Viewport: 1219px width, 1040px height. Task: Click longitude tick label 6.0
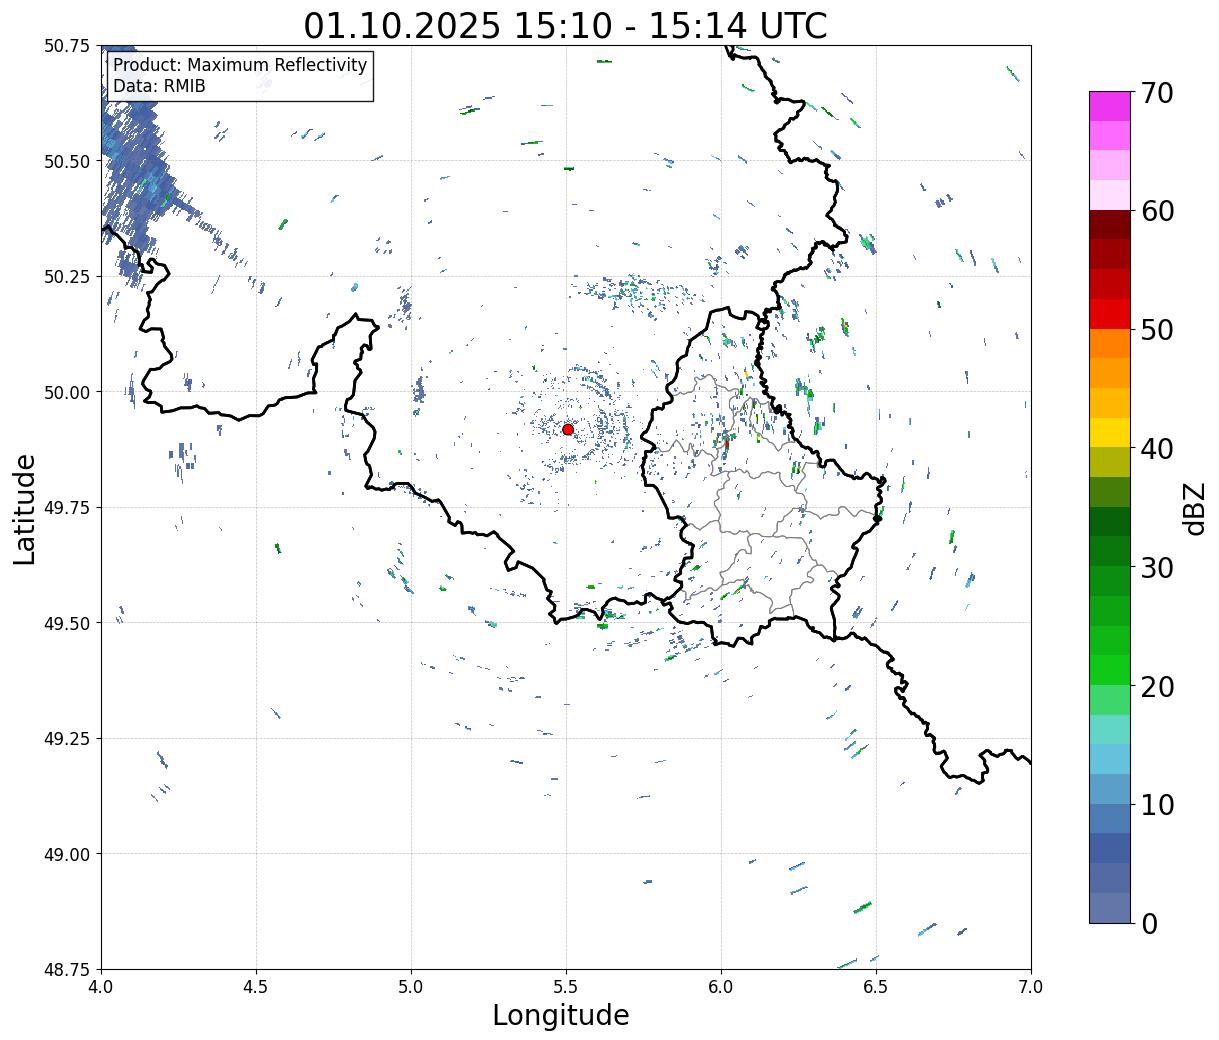721,986
